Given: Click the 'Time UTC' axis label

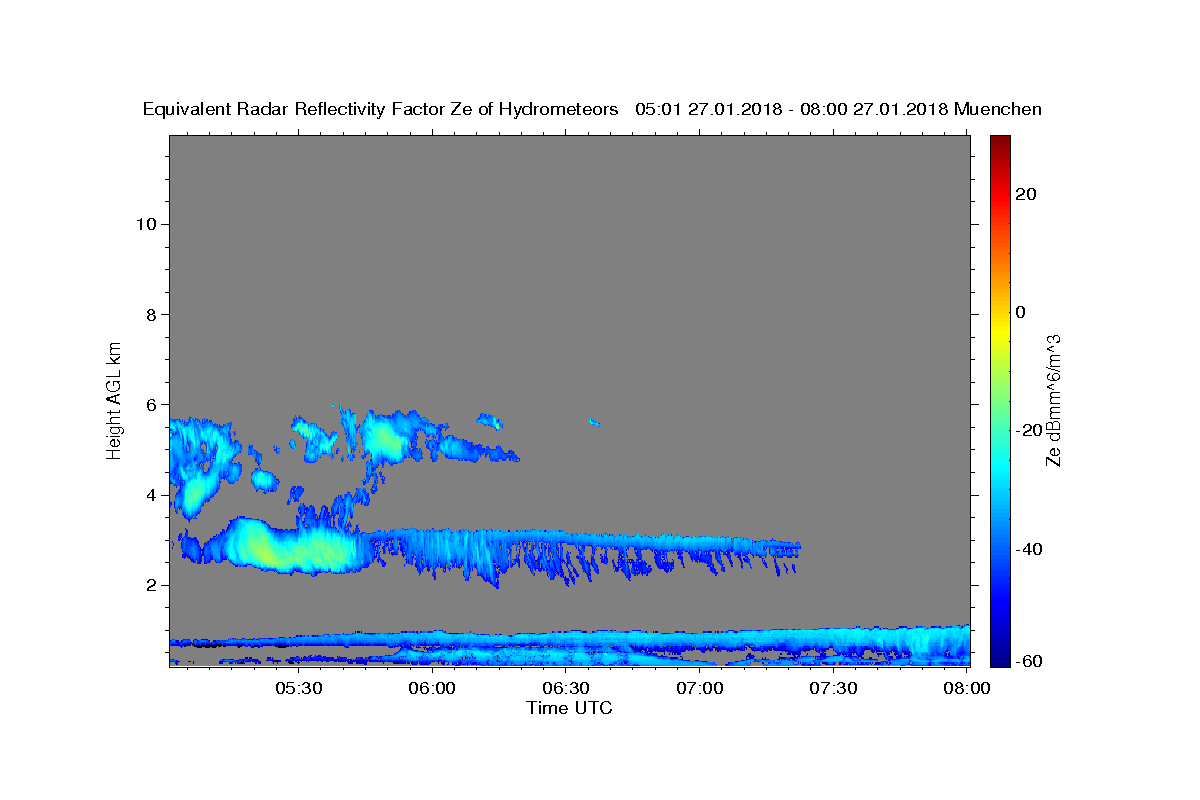Looking at the screenshot, I should pyautogui.click(x=569, y=708).
